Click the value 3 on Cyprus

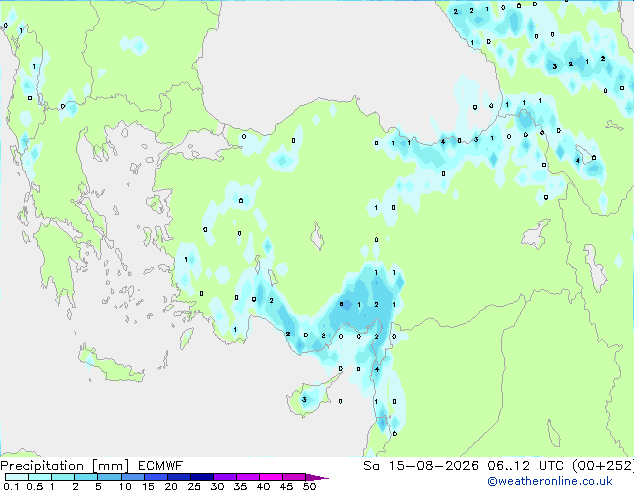tap(304, 400)
